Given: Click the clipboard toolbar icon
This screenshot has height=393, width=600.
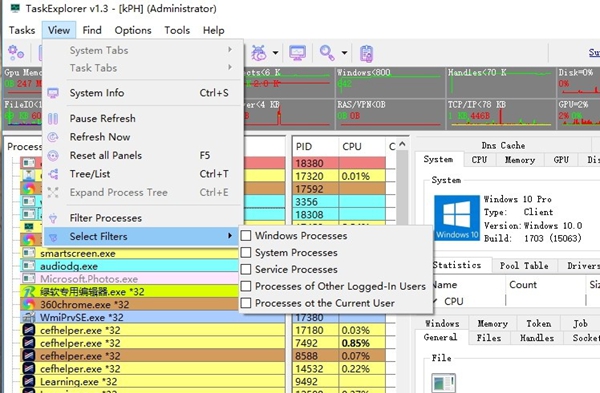Looking at the screenshot, I should click(366, 53).
